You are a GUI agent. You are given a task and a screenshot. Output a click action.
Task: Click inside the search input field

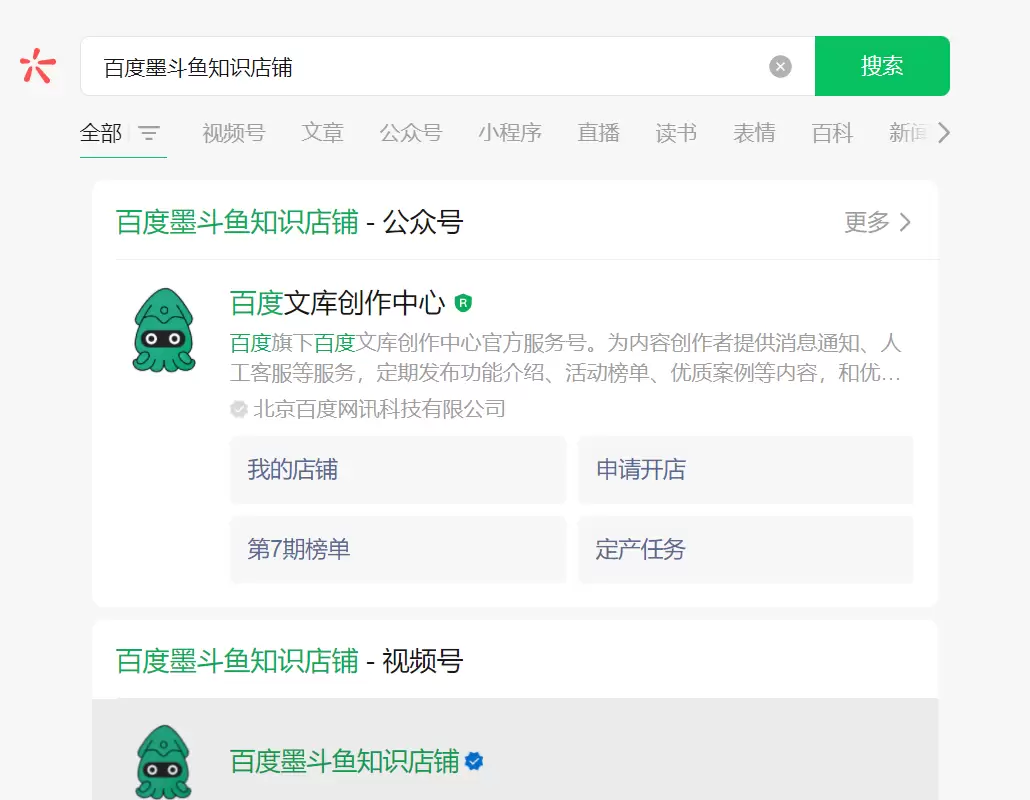400,65
